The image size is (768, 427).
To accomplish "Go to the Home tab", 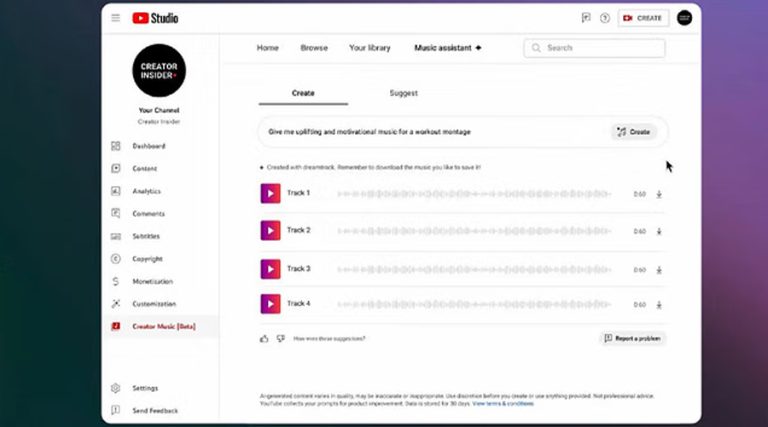I will [267, 47].
